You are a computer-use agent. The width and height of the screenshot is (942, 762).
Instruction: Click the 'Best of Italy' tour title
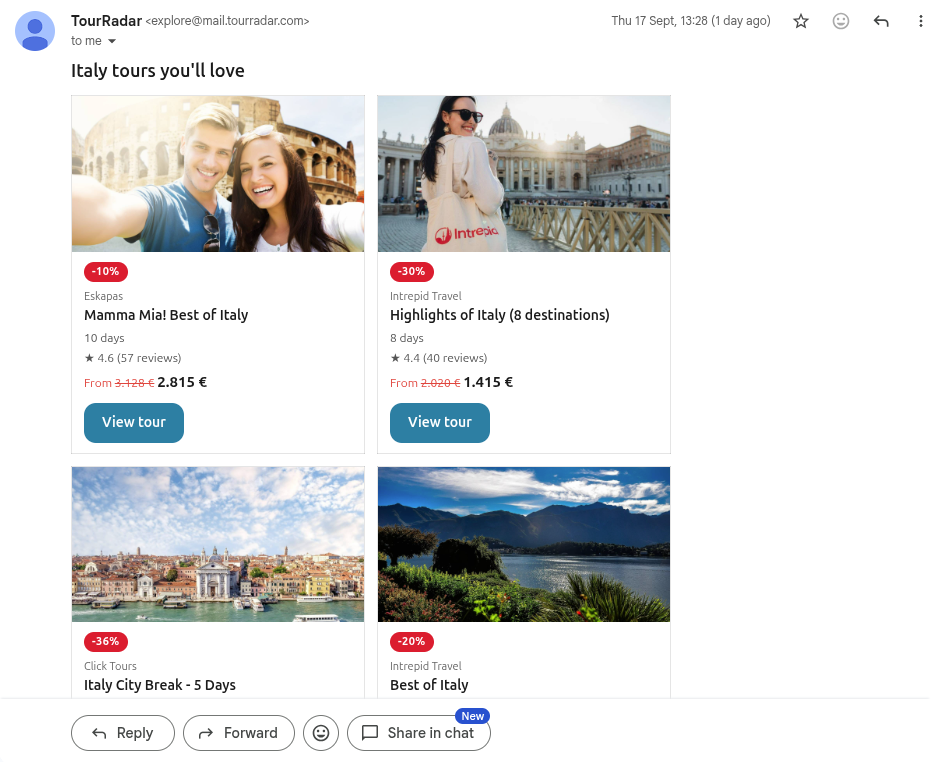coord(429,685)
